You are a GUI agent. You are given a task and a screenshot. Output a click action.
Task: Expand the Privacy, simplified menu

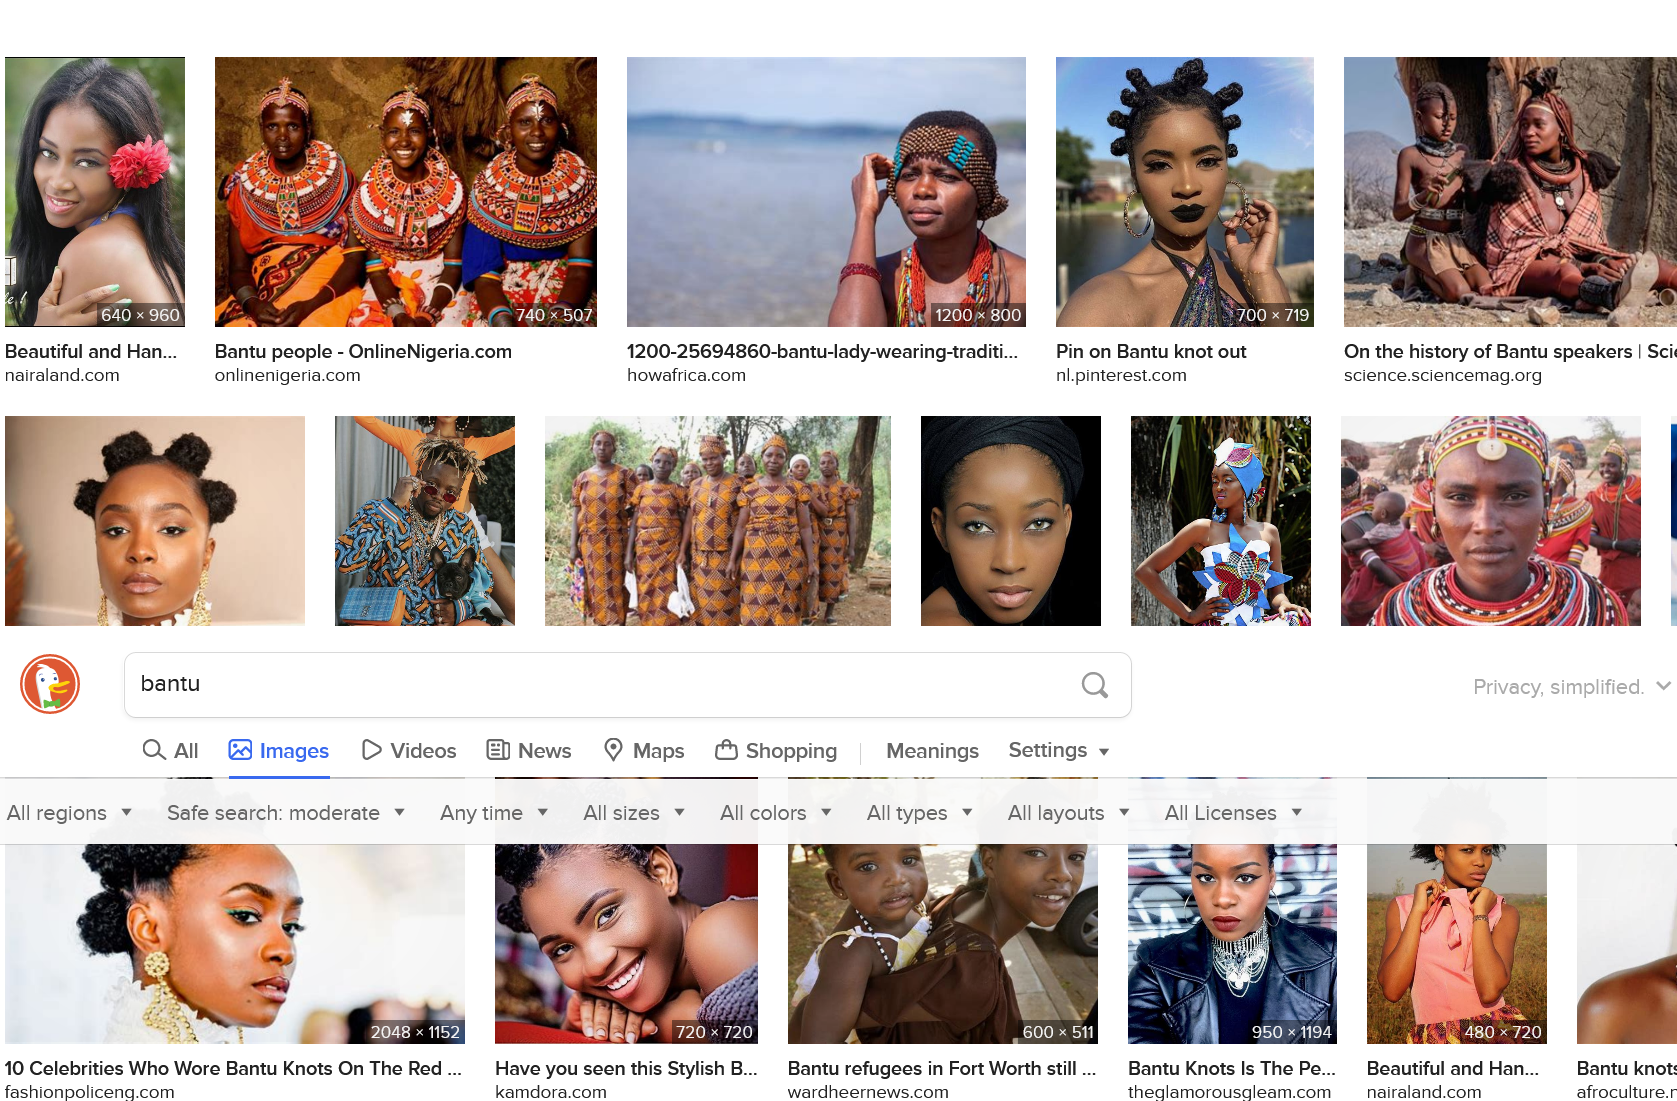pyautogui.click(x=1571, y=686)
